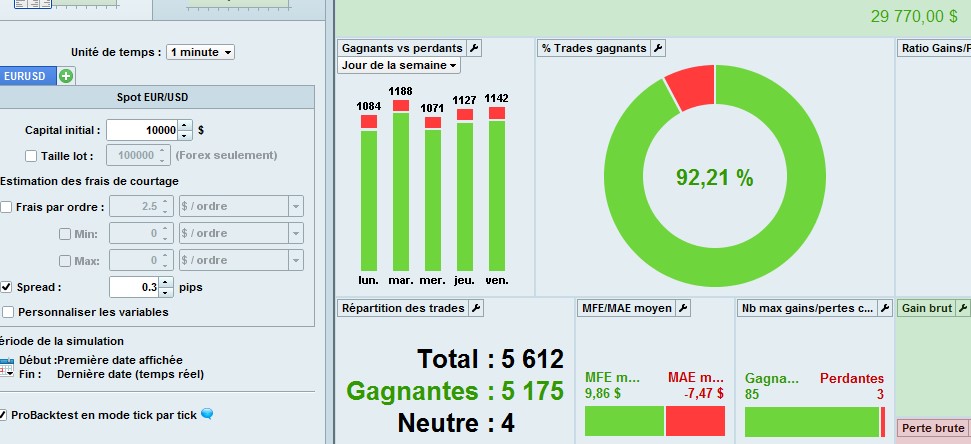This screenshot has height=444, width=971.
Task: Click the % Trades gagnants panel title
Action: coord(594,48)
